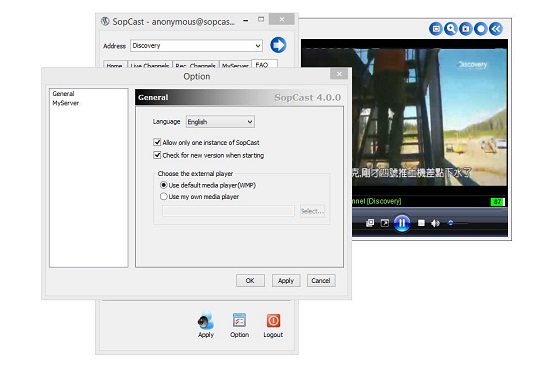
Task: Select Use default media player (WMP)
Action: [x=163, y=185]
